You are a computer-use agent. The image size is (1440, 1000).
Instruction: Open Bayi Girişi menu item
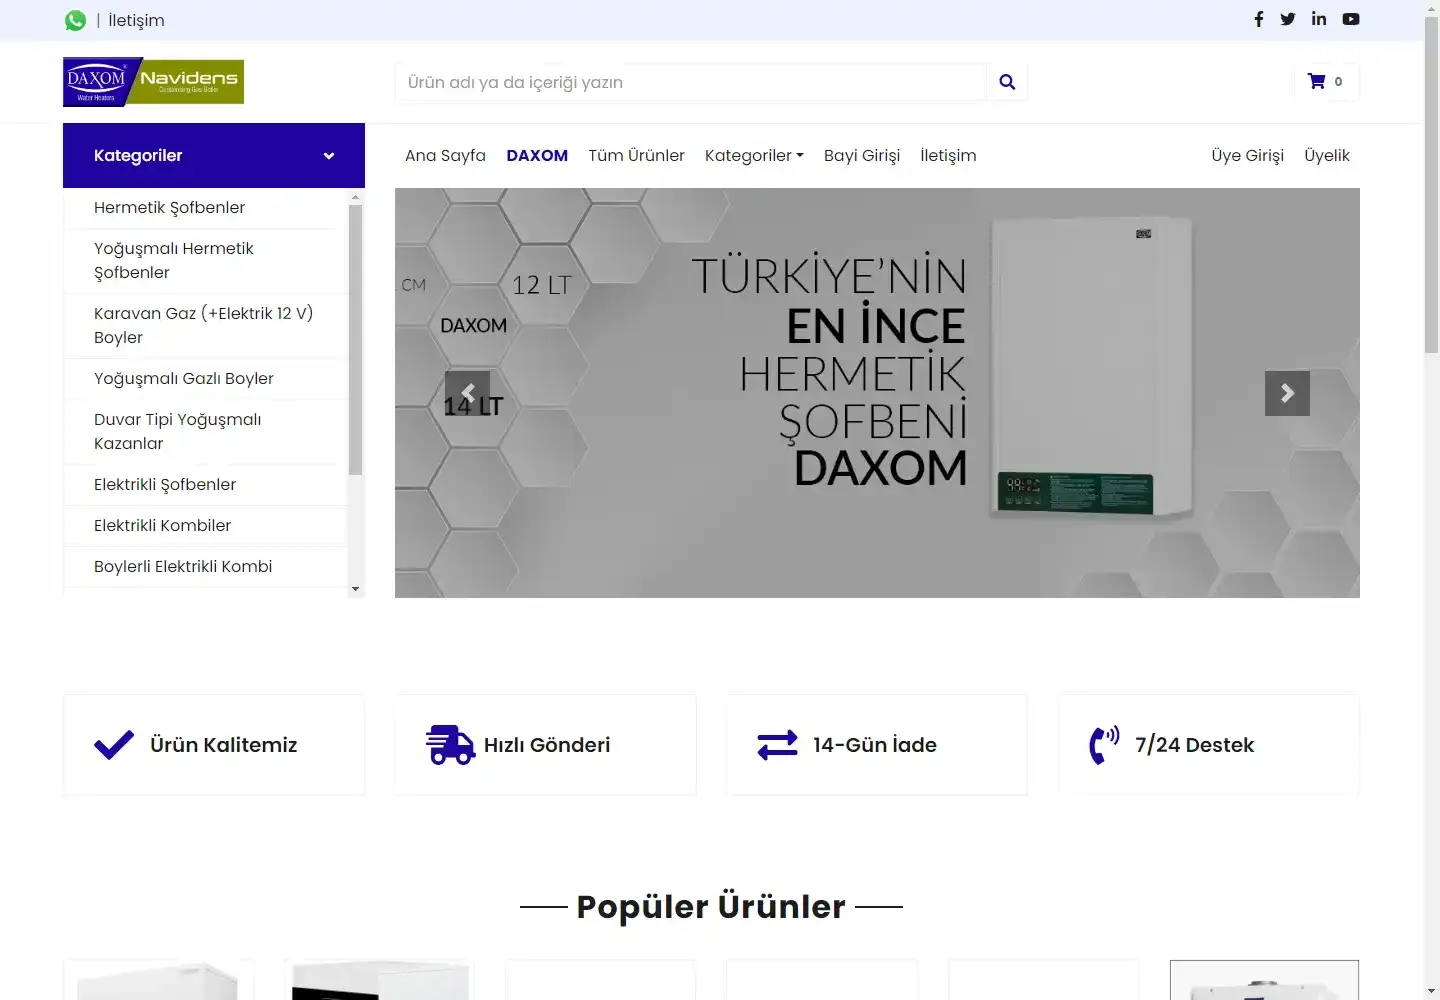pyautogui.click(x=862, y=155)
